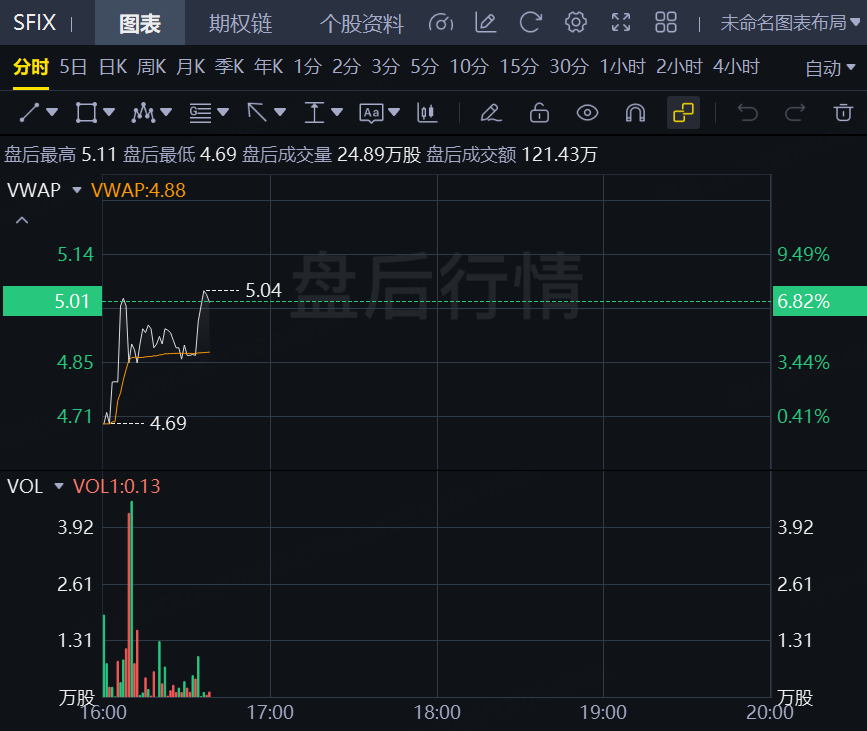Open the multi-chart grid layout icon
Screen dimensions: 867x731
pos(666,23)
